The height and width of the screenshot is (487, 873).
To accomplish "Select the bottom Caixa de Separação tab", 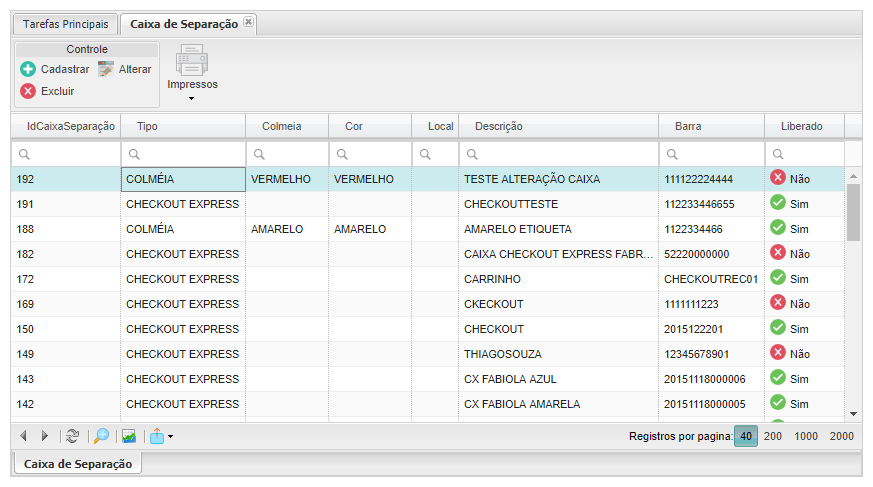I will point(78,464).
